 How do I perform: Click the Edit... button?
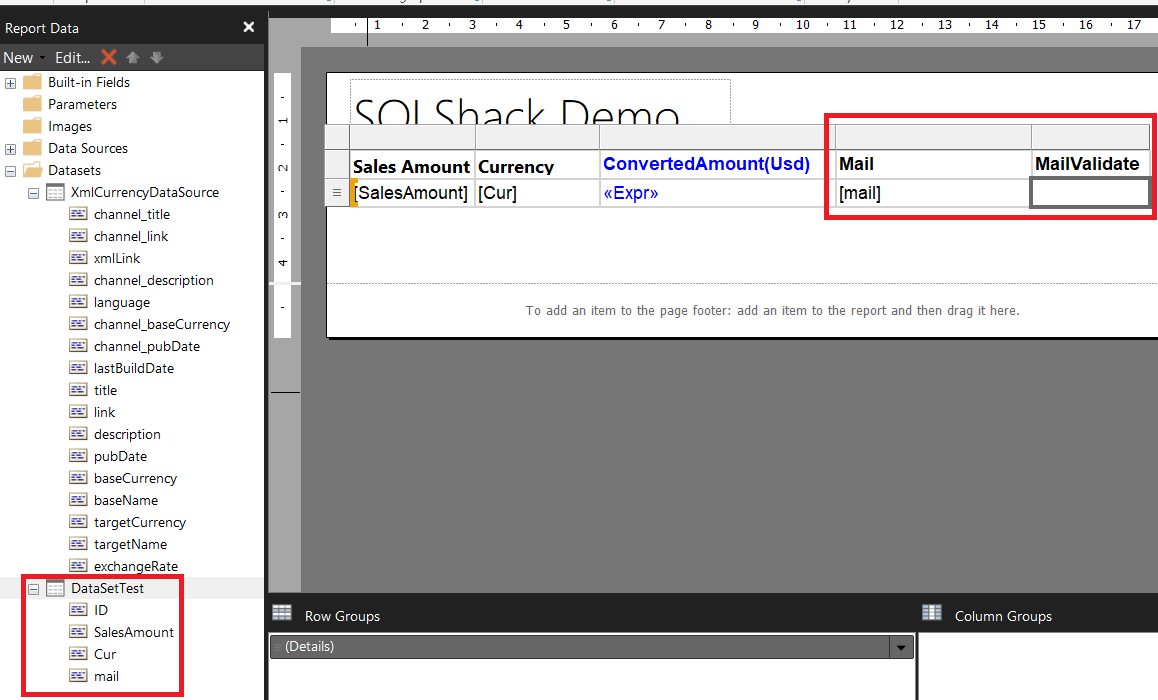pos(72,58)
